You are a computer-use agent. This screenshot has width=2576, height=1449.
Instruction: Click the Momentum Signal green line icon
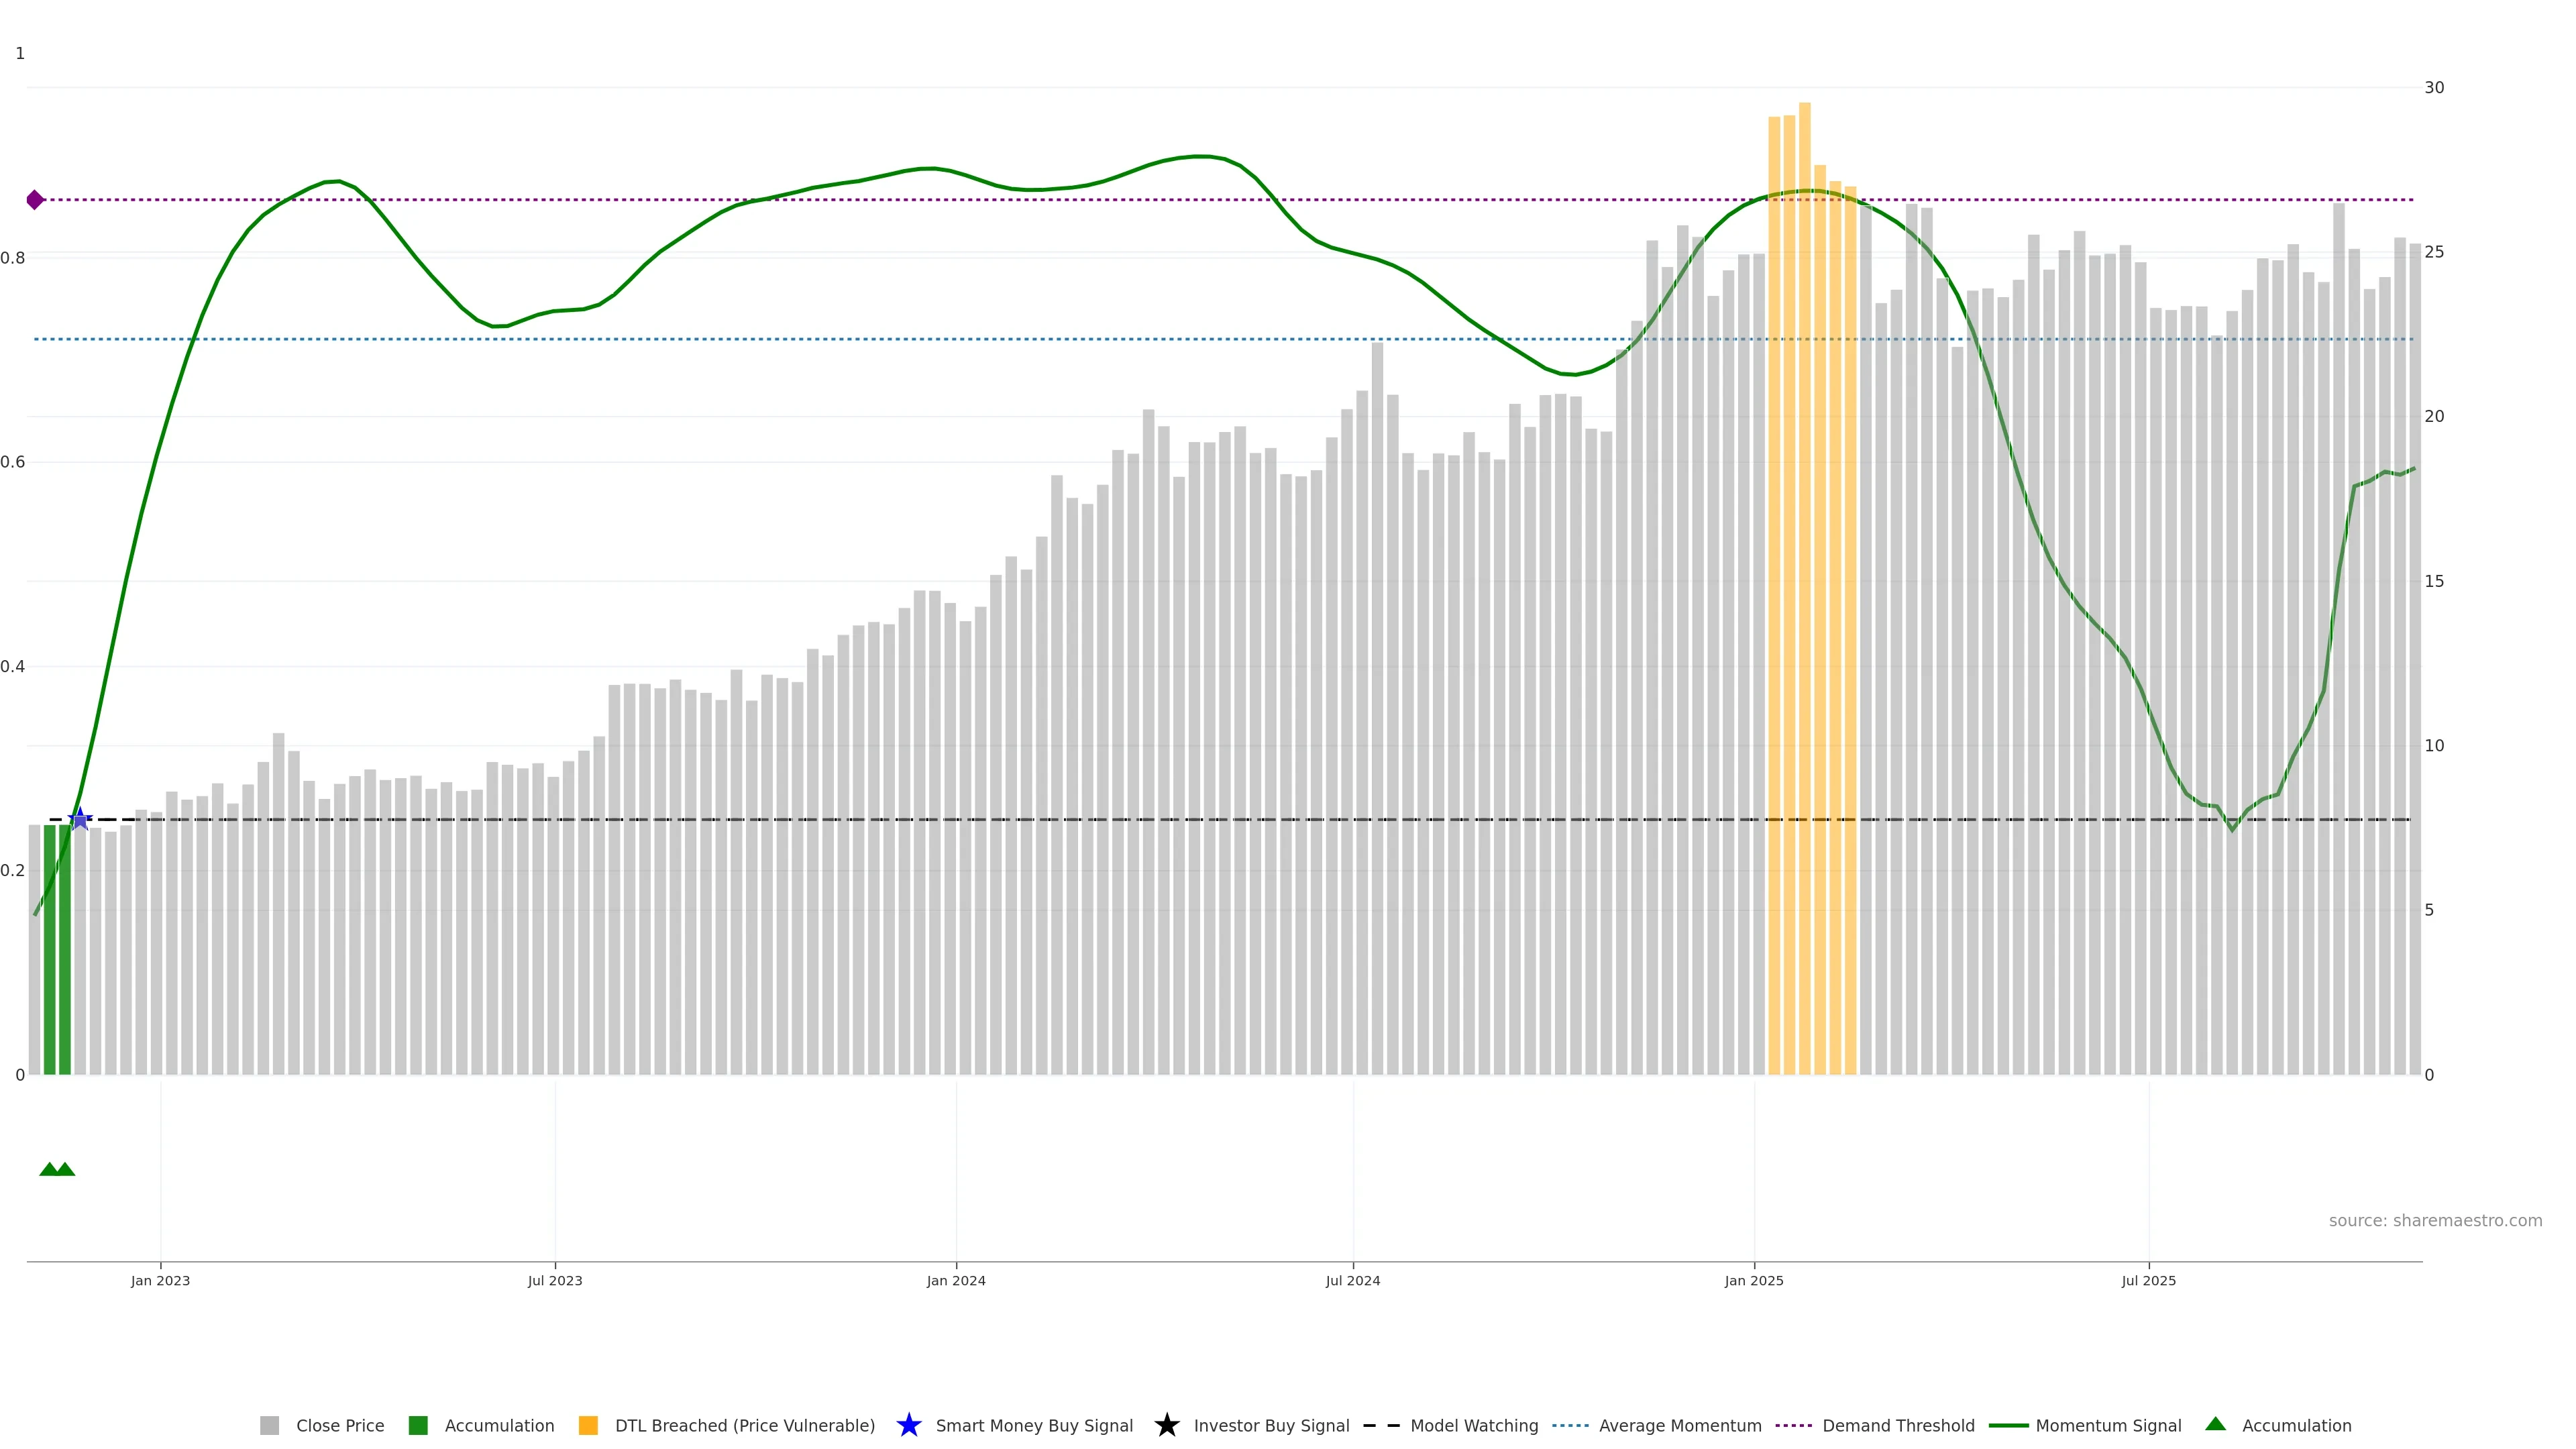pos(2008,1425)
